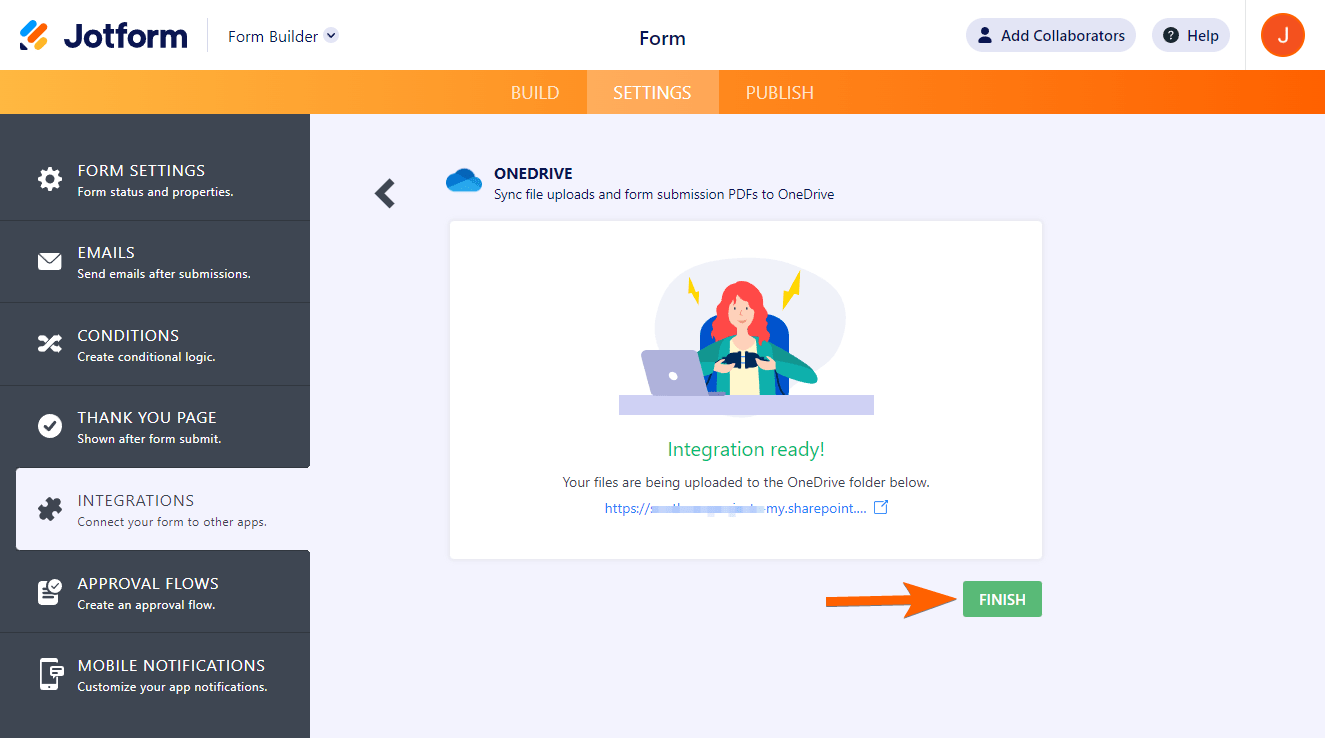Go back with the left chevron arrow

385,193
